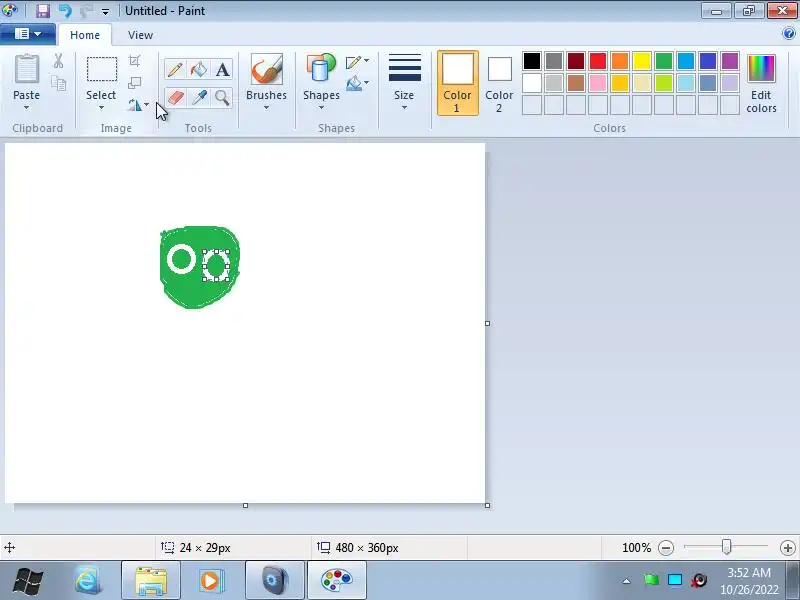Click the Save icon in quick access toolbar

click(43, 10)
